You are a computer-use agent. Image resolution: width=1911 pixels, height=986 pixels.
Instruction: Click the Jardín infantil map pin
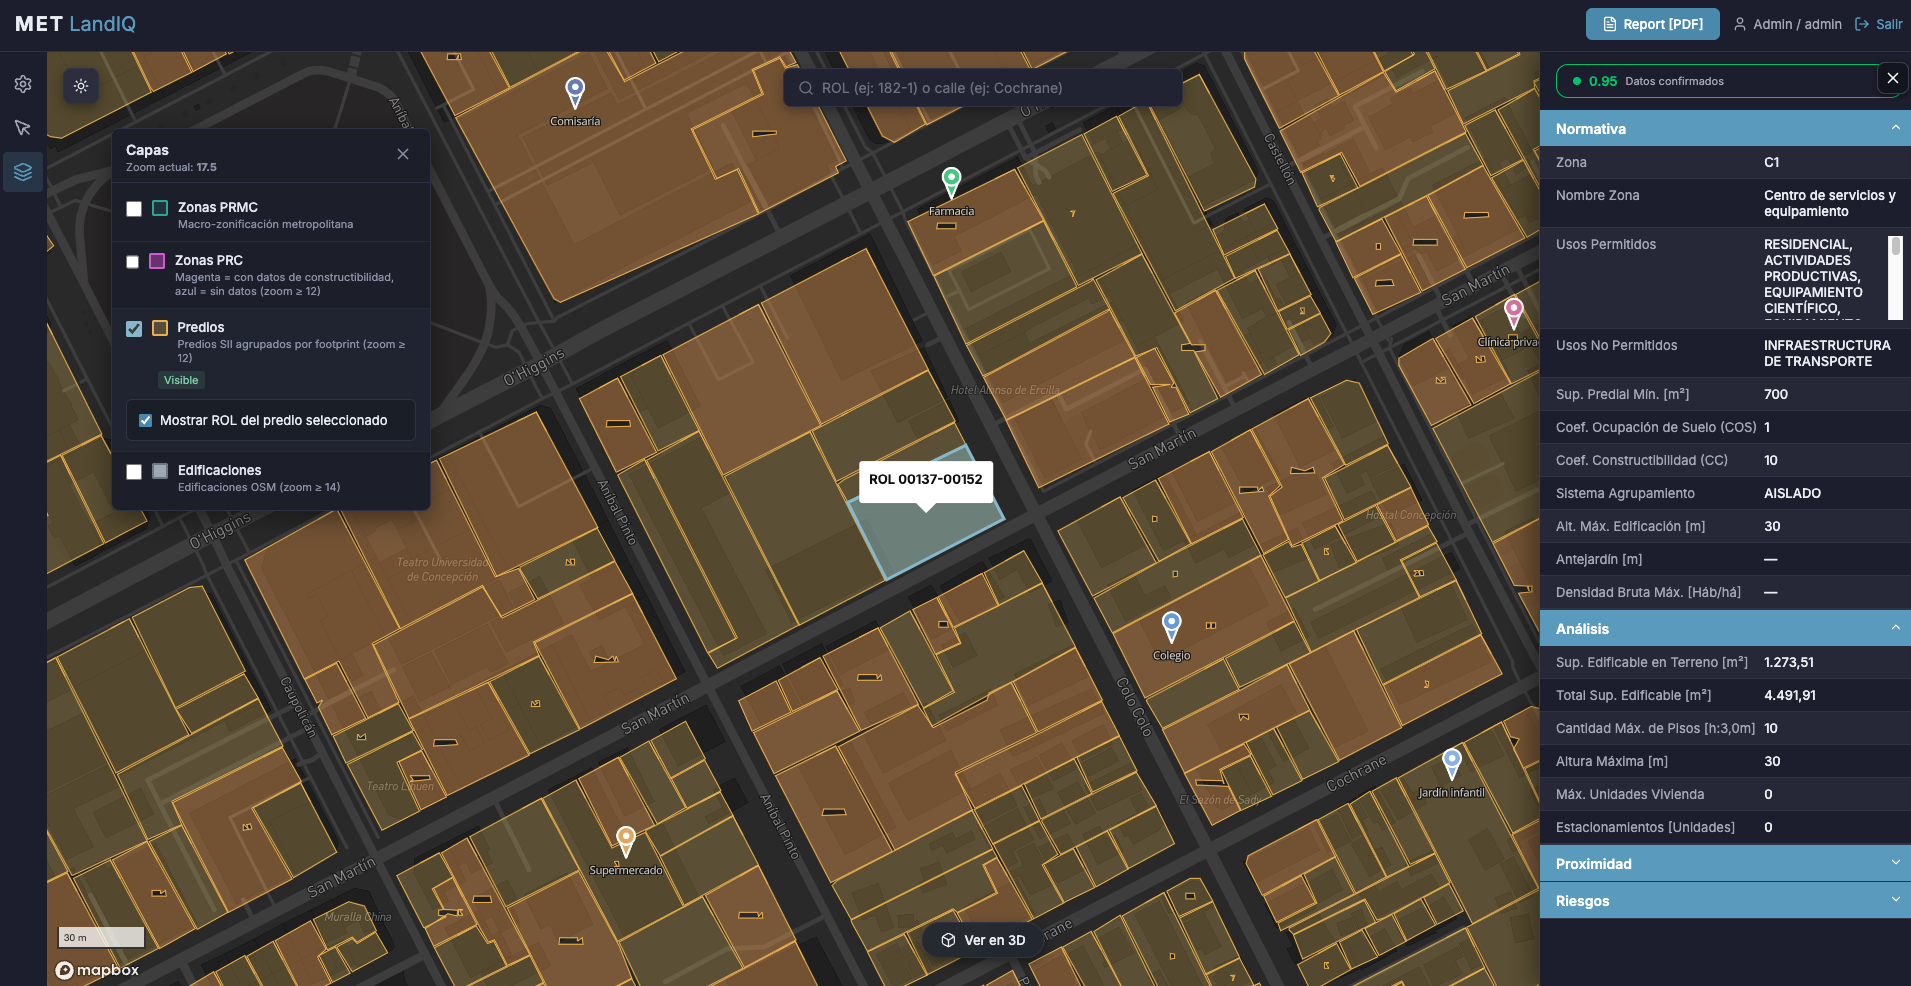(1452, 764)
